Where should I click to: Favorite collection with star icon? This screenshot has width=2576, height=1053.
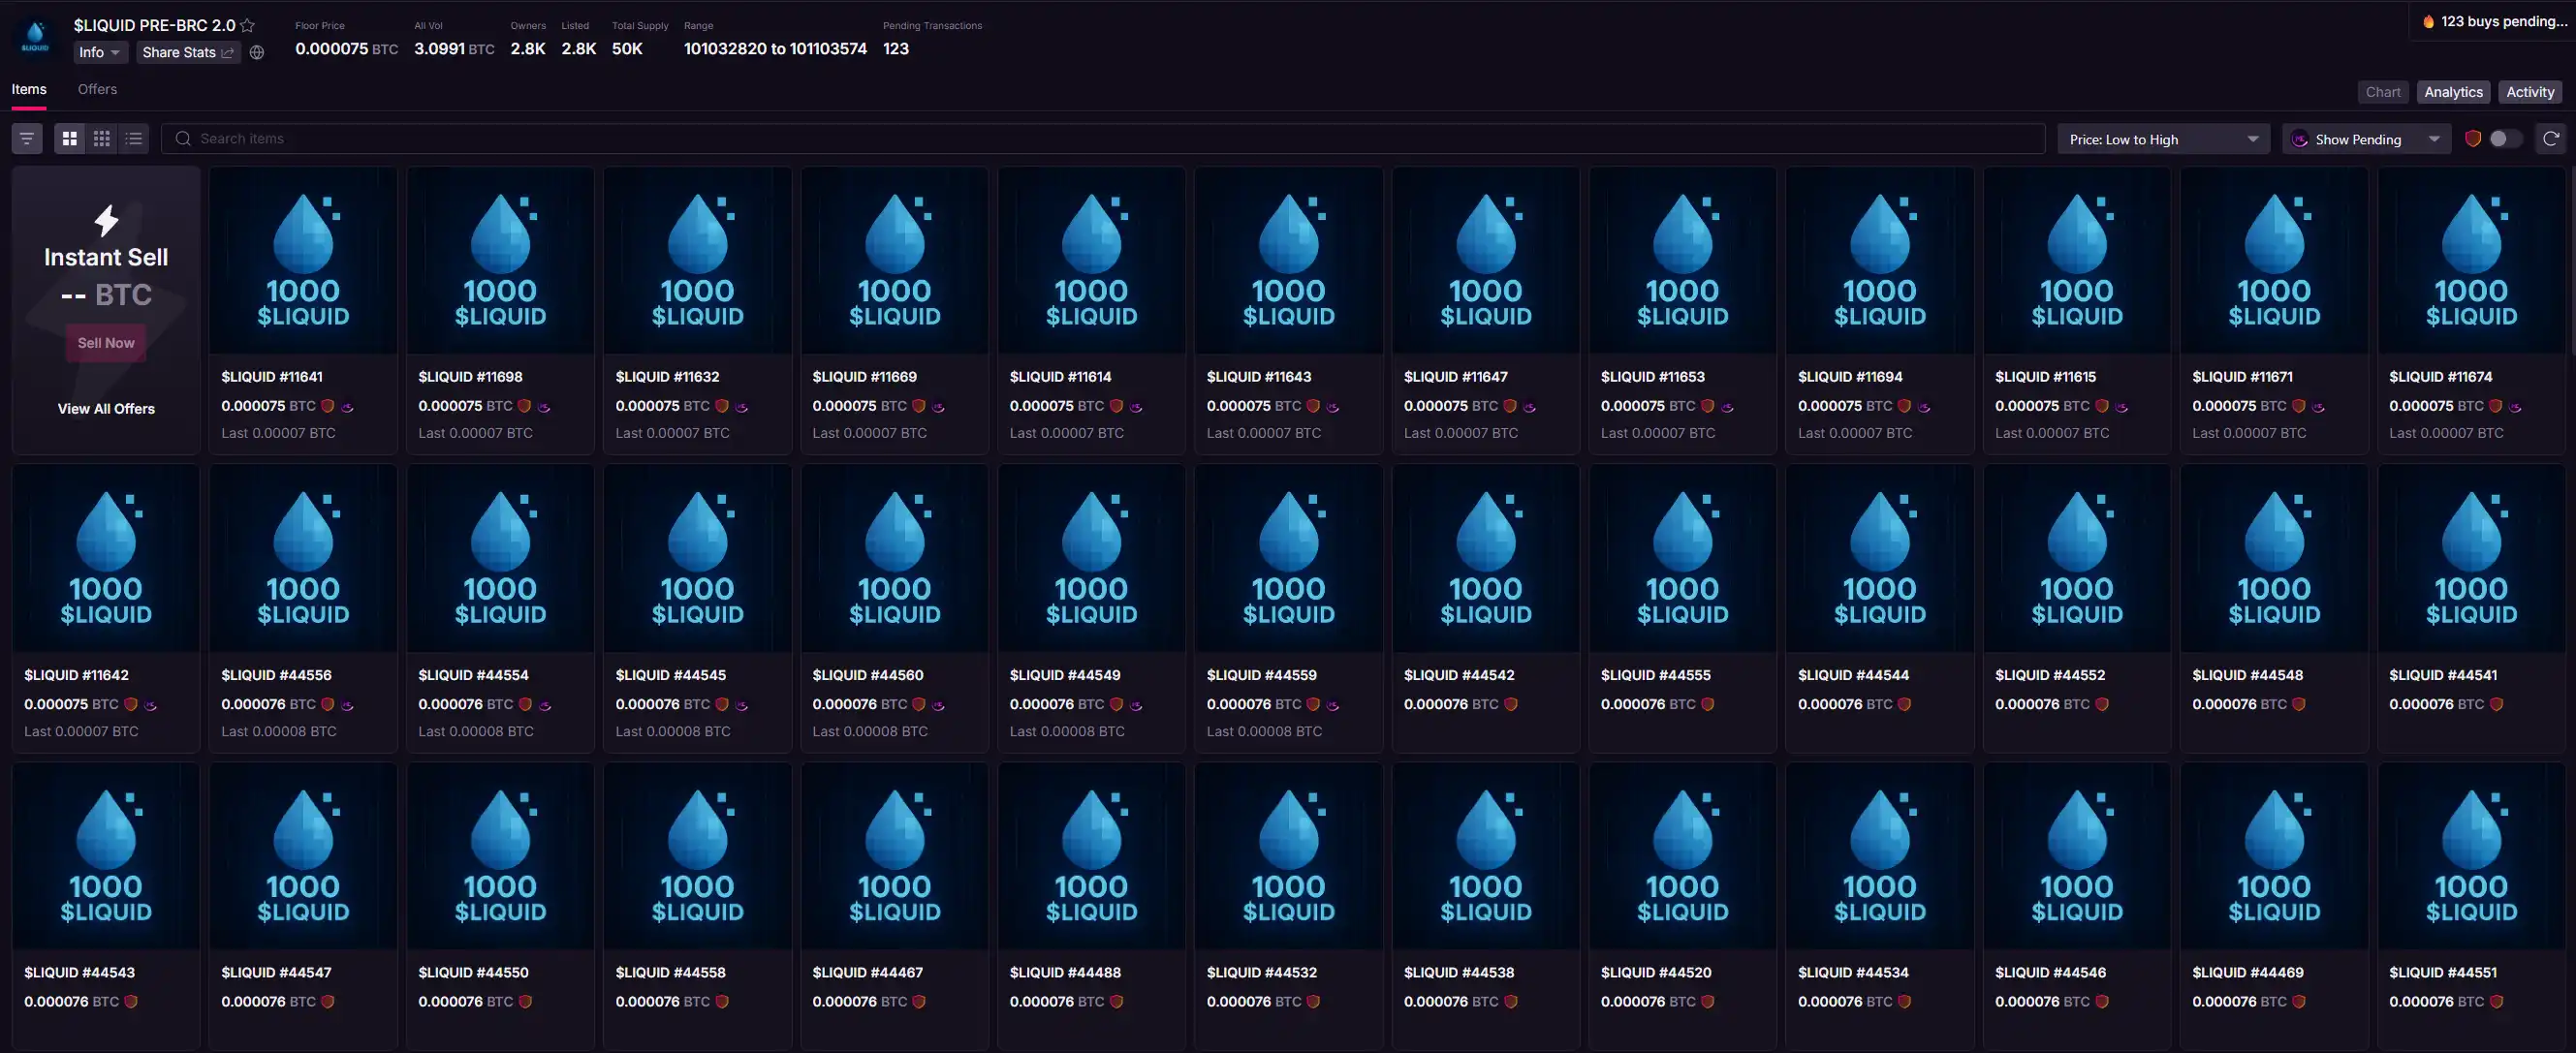248,26
